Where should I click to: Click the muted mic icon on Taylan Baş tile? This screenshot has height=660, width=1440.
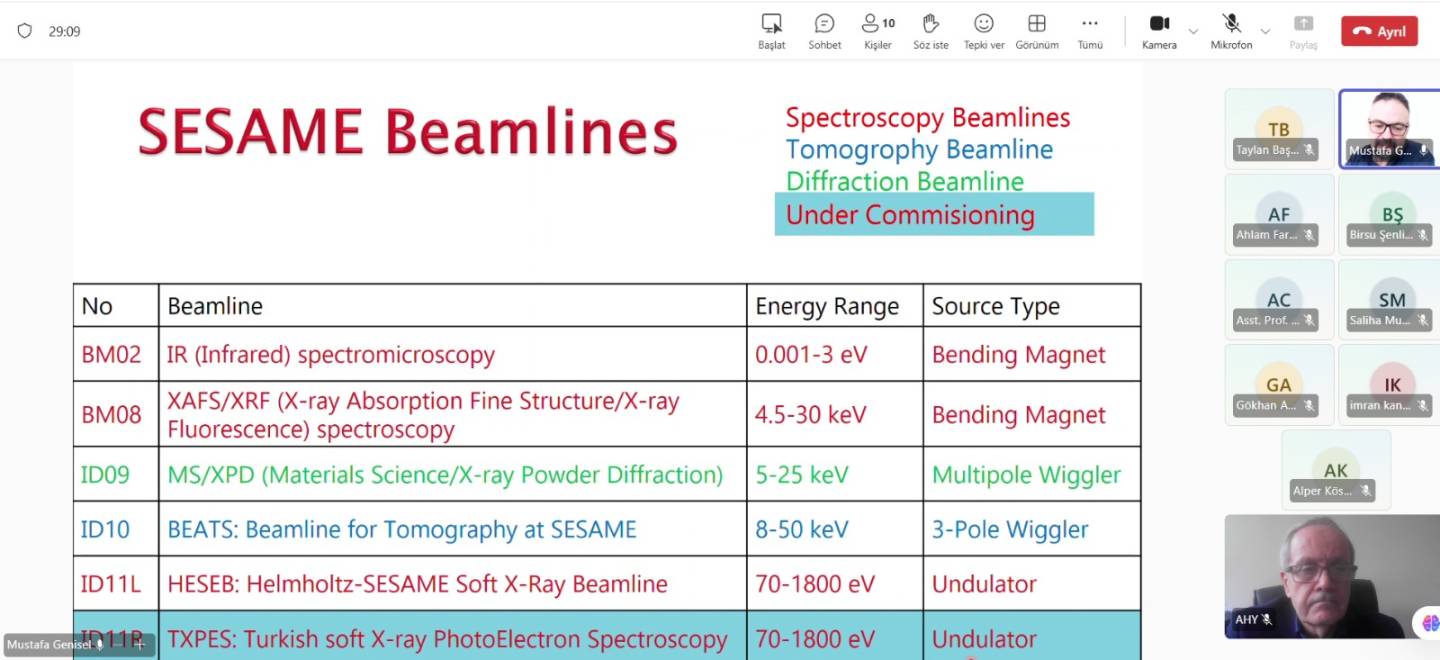pyautogui.click(x=1308, y=150)
